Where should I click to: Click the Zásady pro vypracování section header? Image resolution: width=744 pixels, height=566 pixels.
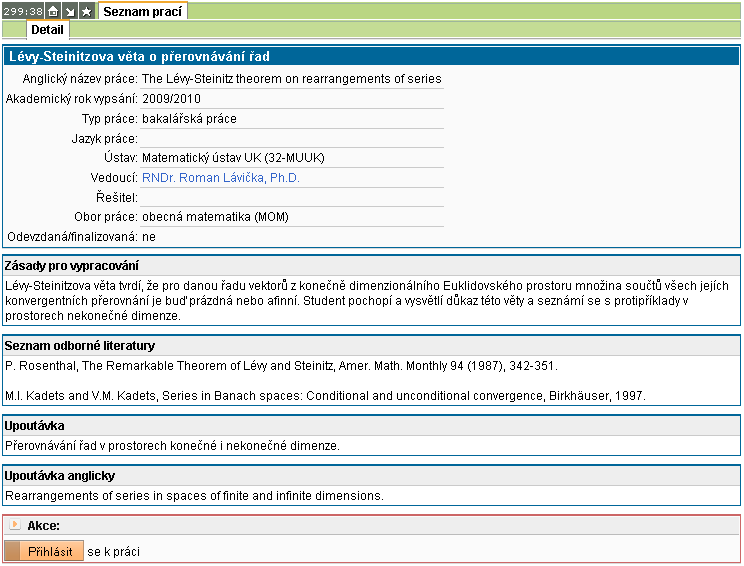click(x=71, y=266)
